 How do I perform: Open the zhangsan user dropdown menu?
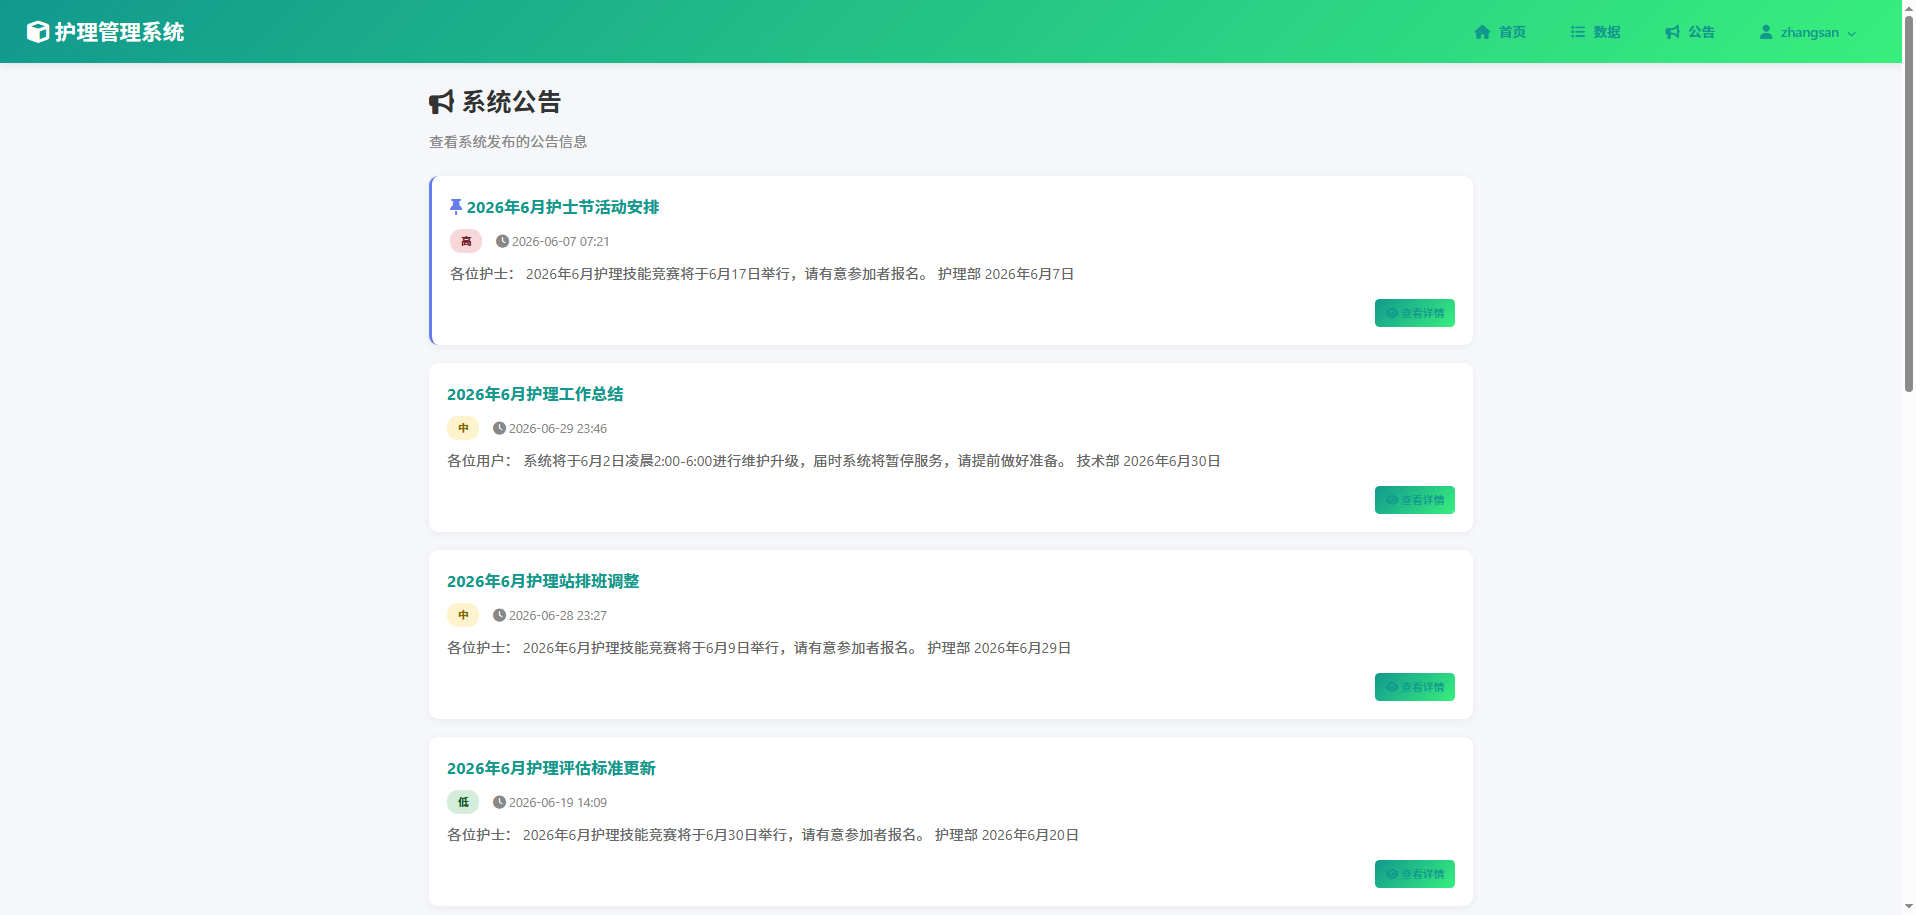1807,32
